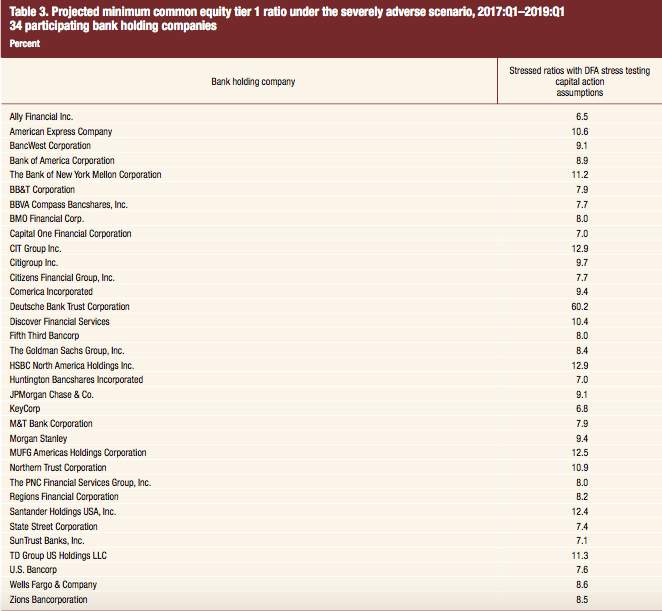
Task: Click the 8.9 value for Bank of America
Action: coord(582,160)
